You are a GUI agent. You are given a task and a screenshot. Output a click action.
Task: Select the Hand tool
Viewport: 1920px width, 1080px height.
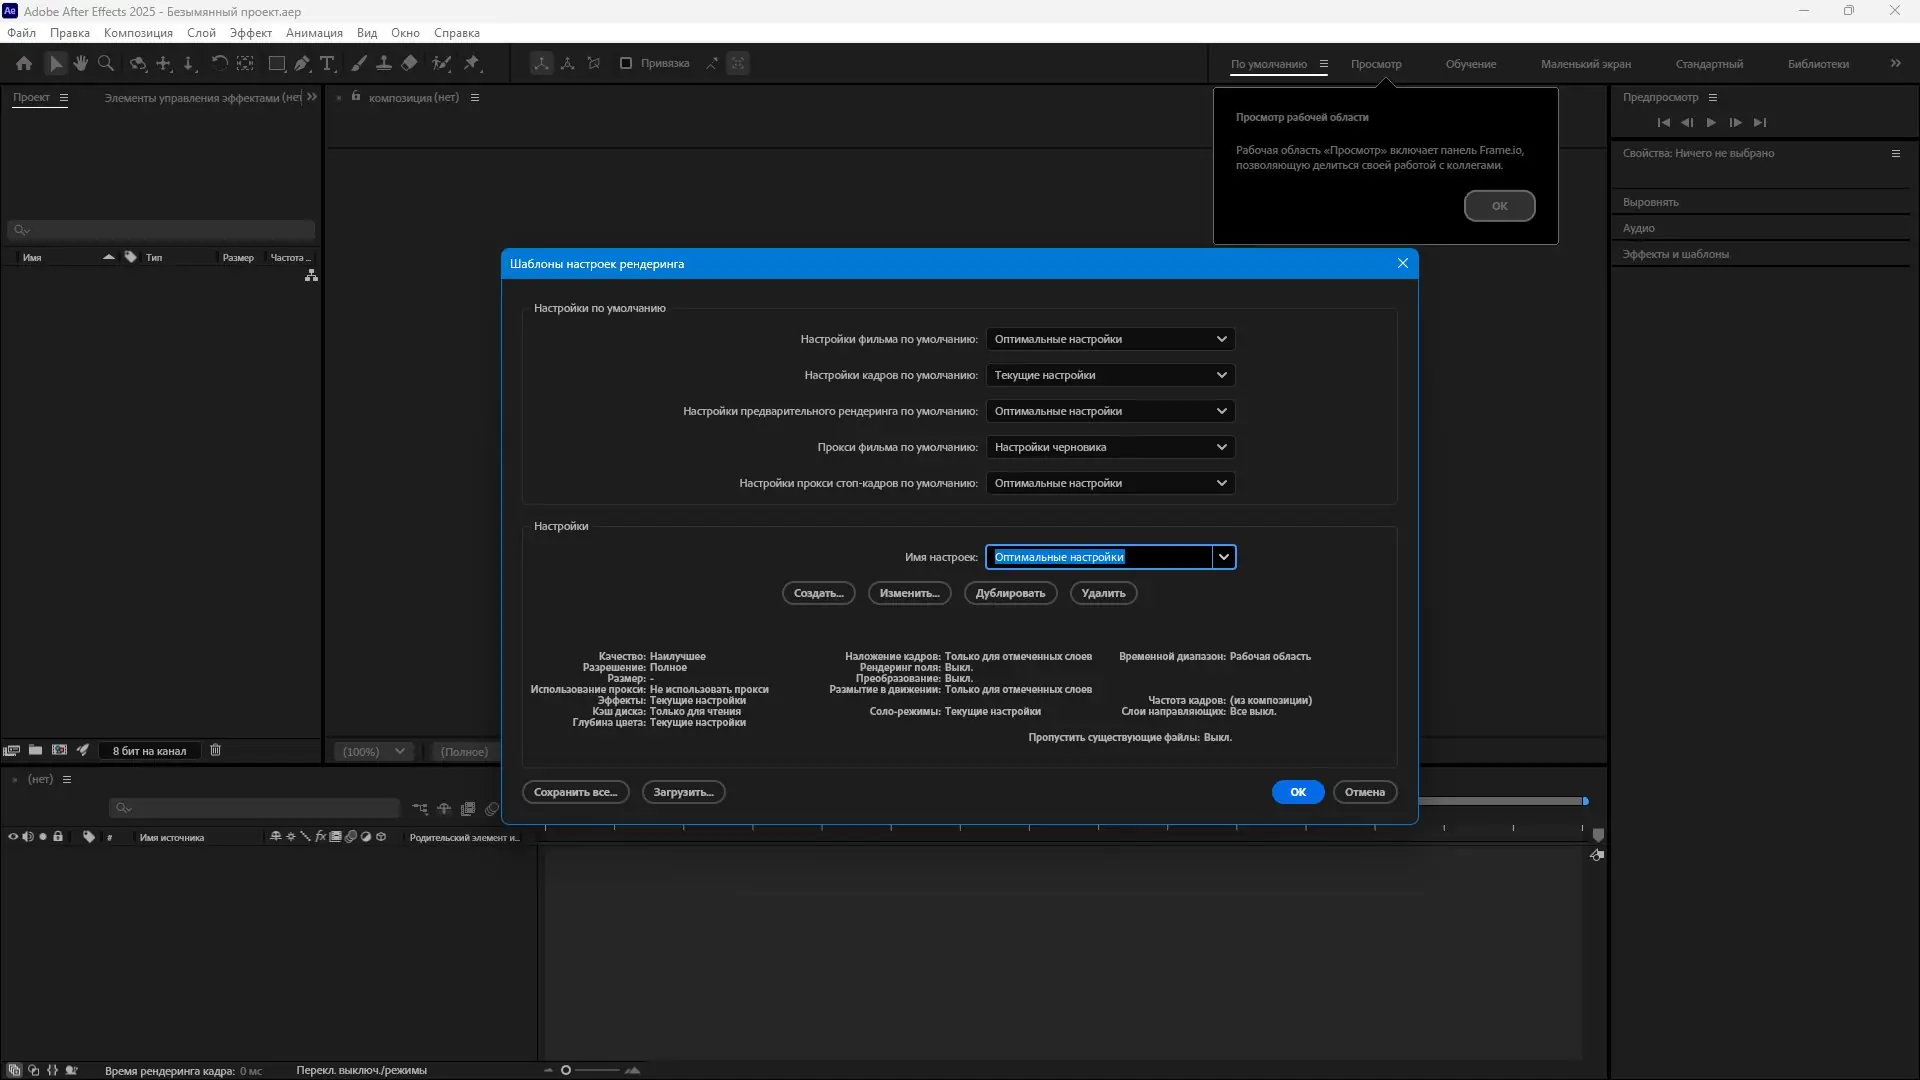point(81,63)
